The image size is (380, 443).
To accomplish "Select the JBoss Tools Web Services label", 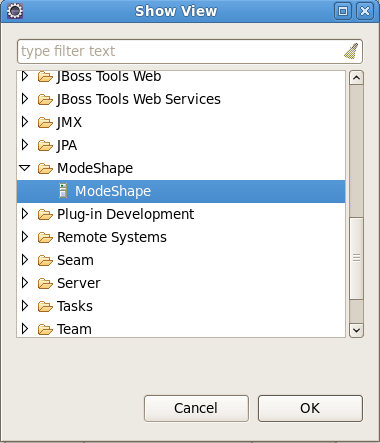I will click(139, 99).
